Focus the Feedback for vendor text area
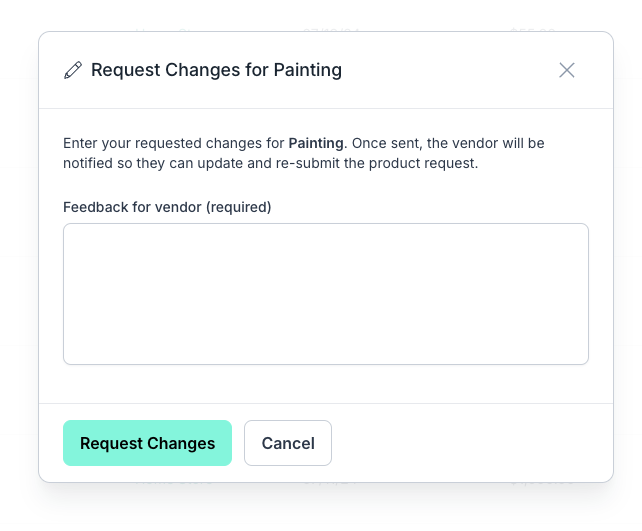This screenshot has height=531, width=642. 325,294
